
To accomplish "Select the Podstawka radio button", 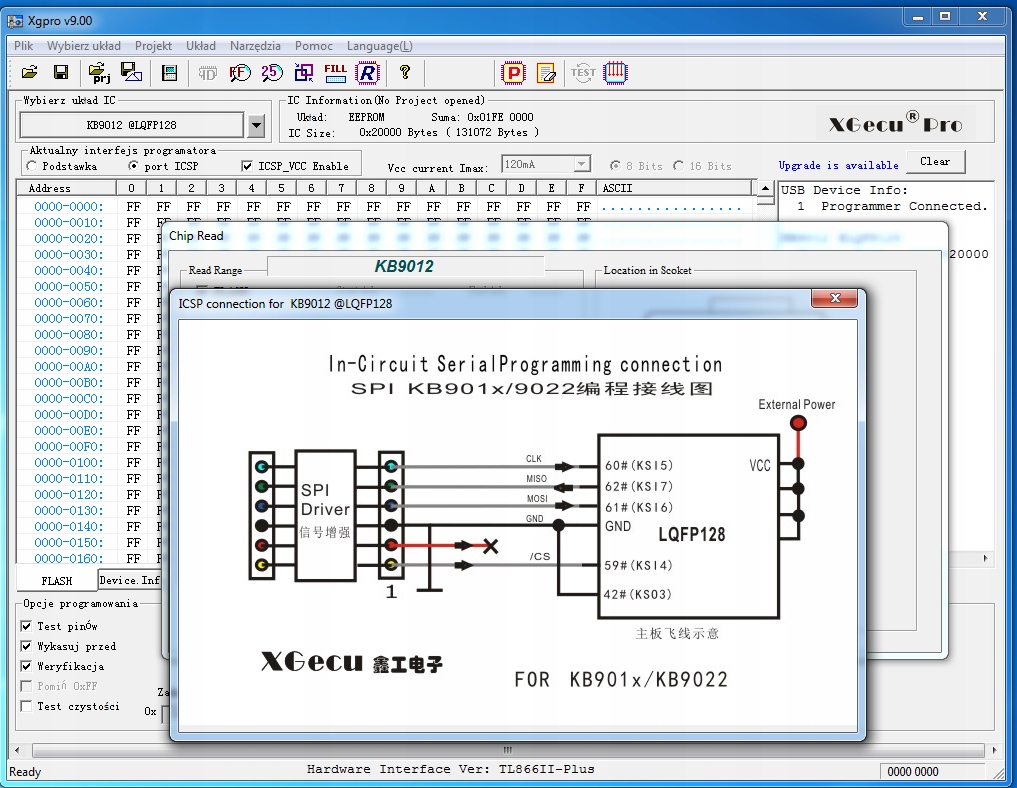I will (x=32, y=166).
